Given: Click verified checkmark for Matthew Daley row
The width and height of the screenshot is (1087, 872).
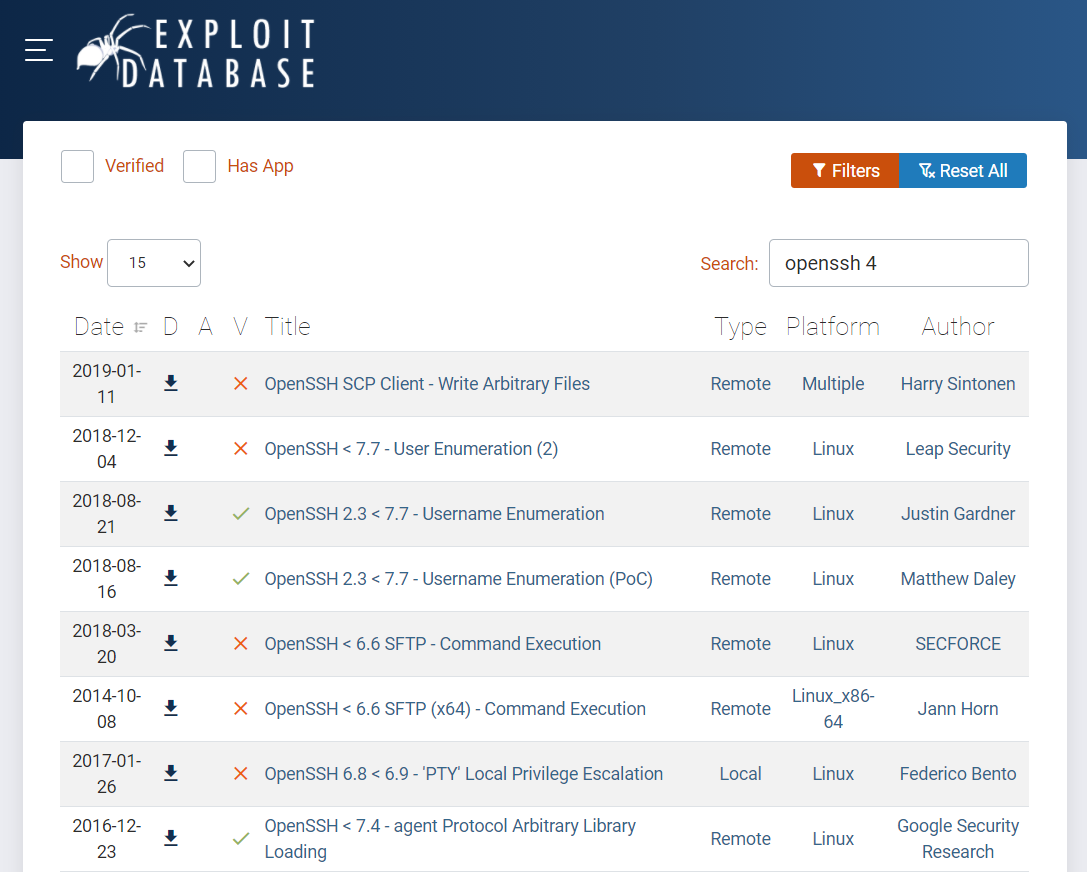Looking at the screenshot, I should click(241, 579).
